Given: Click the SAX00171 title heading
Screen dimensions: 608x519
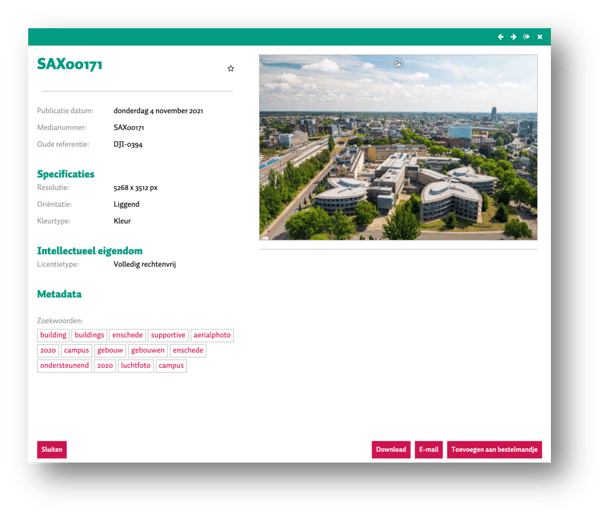Looking at the screenshot, I should pyautogui.click(x=70, y=64).
